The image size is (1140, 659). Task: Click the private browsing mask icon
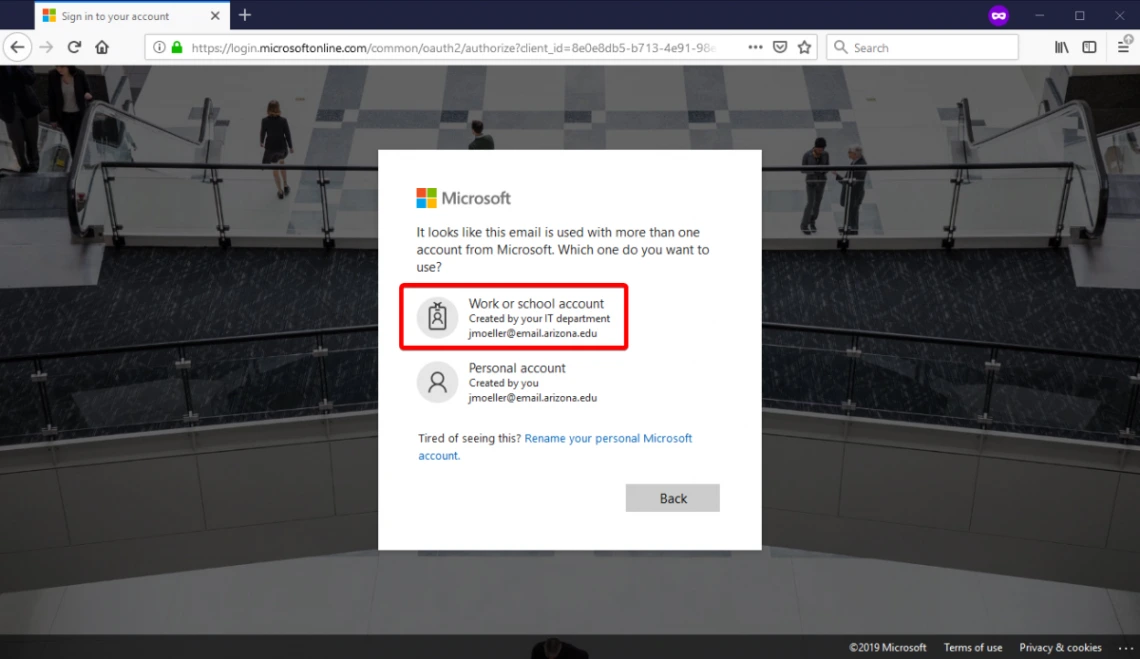pyautogui.click(x=999, y=15)
